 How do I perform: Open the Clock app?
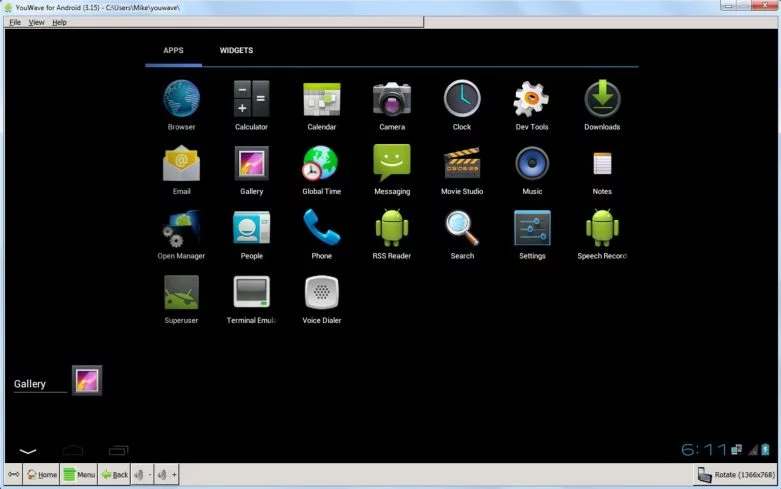[462, 105]
